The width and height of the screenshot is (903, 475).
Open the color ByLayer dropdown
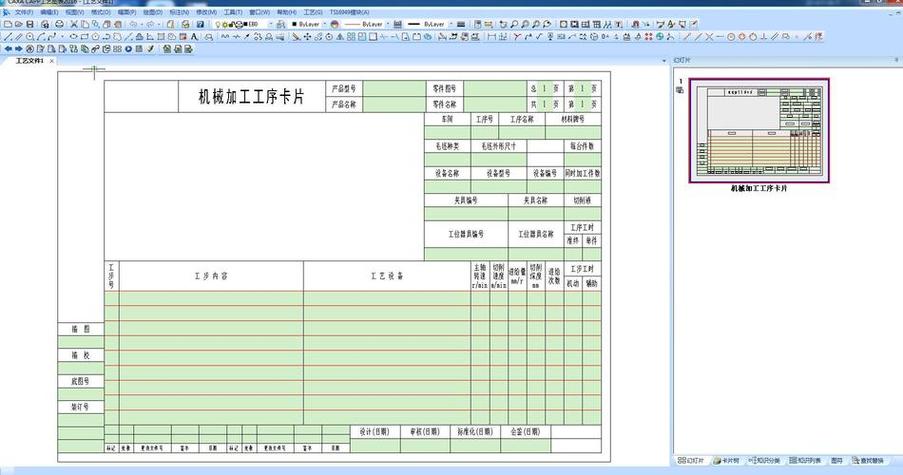(x=325, y=24)
